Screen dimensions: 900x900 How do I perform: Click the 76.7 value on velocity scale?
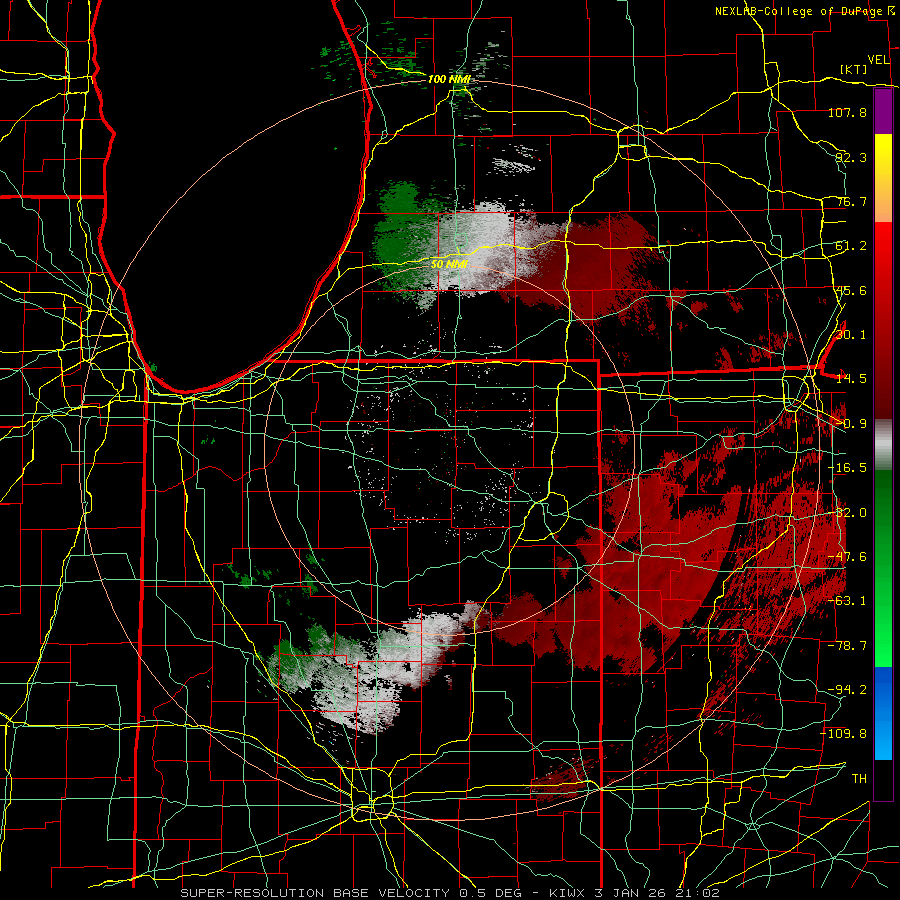tap(851, 201)
